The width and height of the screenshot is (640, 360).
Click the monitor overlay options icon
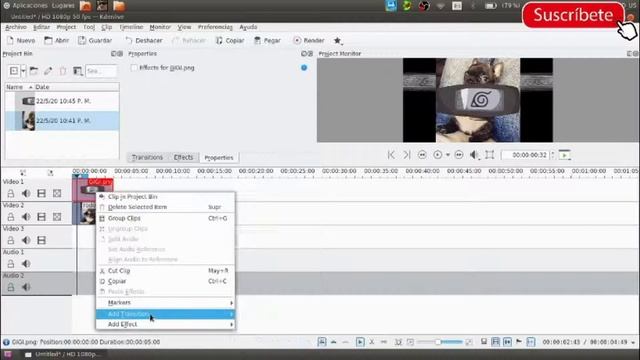pyautogui.click(x=564, y=155)
